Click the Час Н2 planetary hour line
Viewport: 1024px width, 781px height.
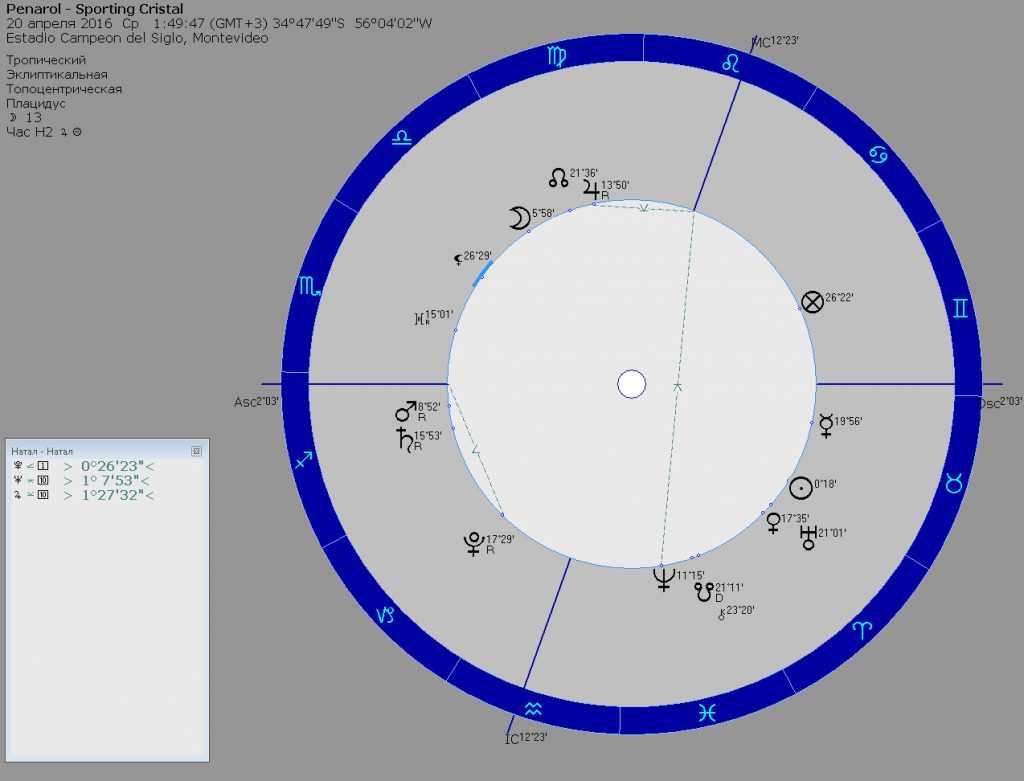[x=44, y=132]
